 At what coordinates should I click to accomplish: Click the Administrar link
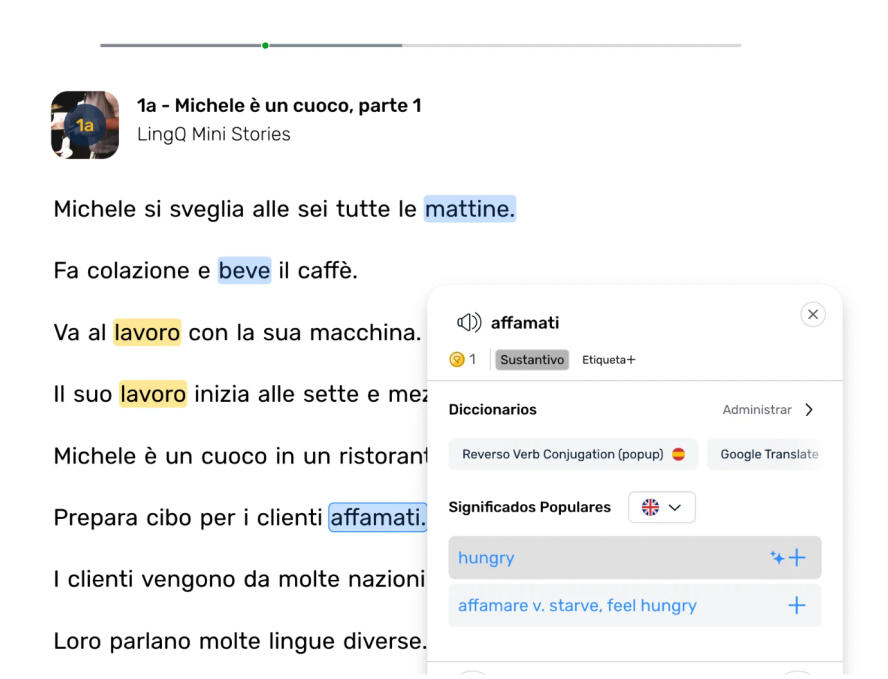pos(757,410)
